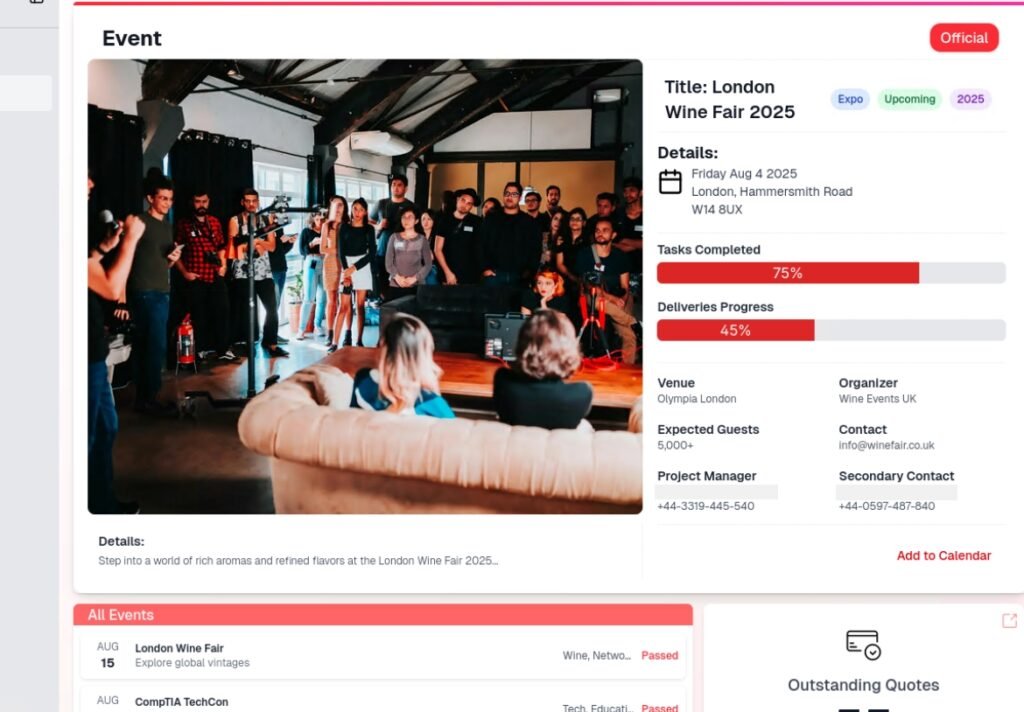The width and height of the screenshot is (1024, 712).
Task: Click the info@winefair.co.uk contact email
Action: 886,445
